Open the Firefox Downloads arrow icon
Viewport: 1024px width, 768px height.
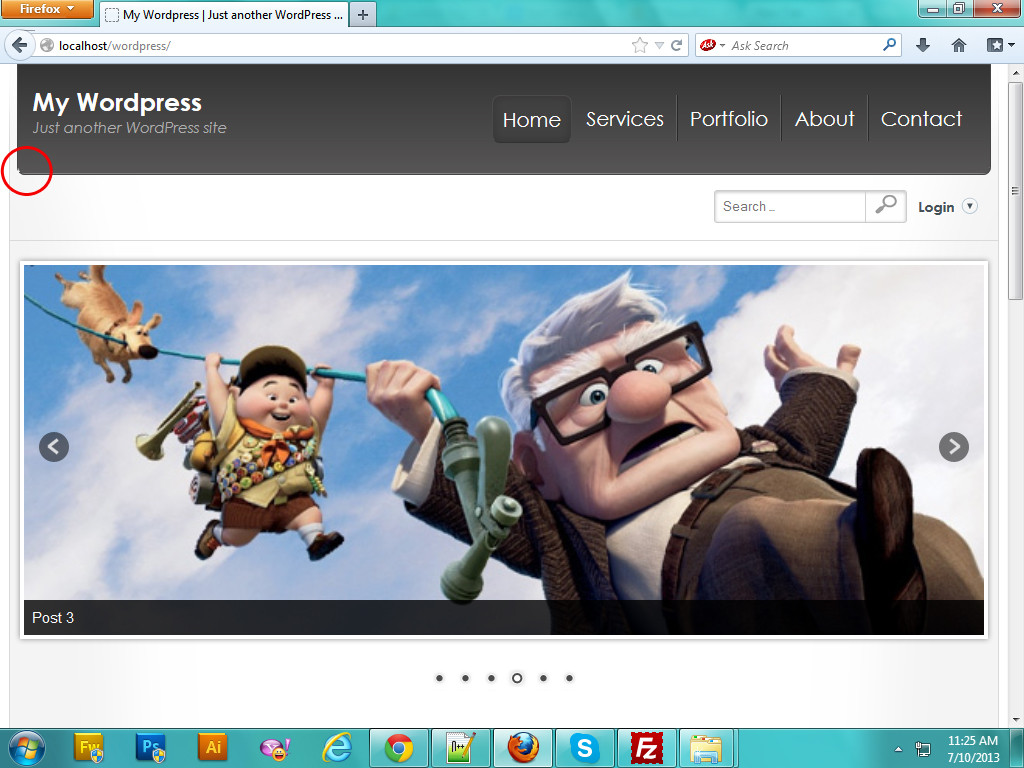[923, 45]
